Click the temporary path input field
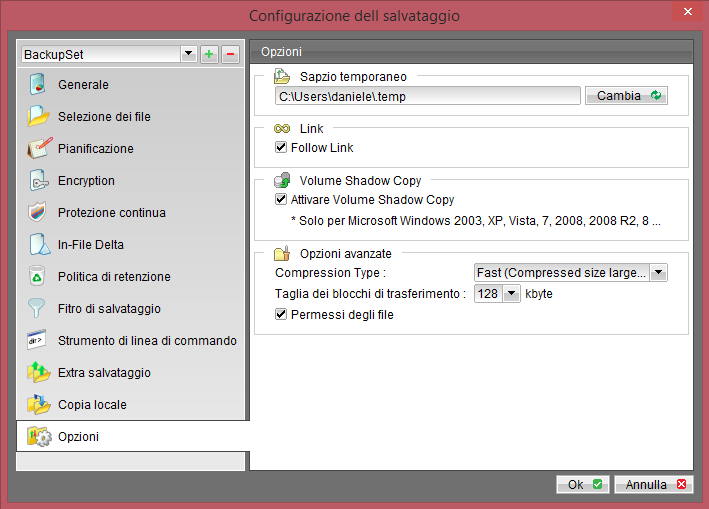The width and height of the screenshot is (709, 509). (x=428, y=96)
